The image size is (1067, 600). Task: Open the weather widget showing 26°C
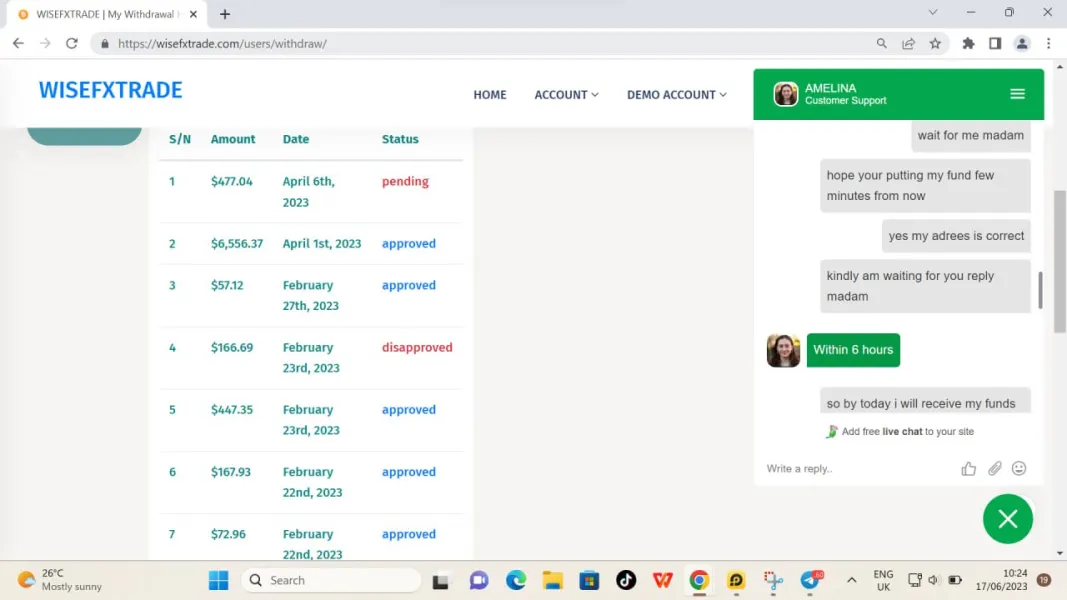(x=60, y=580)
